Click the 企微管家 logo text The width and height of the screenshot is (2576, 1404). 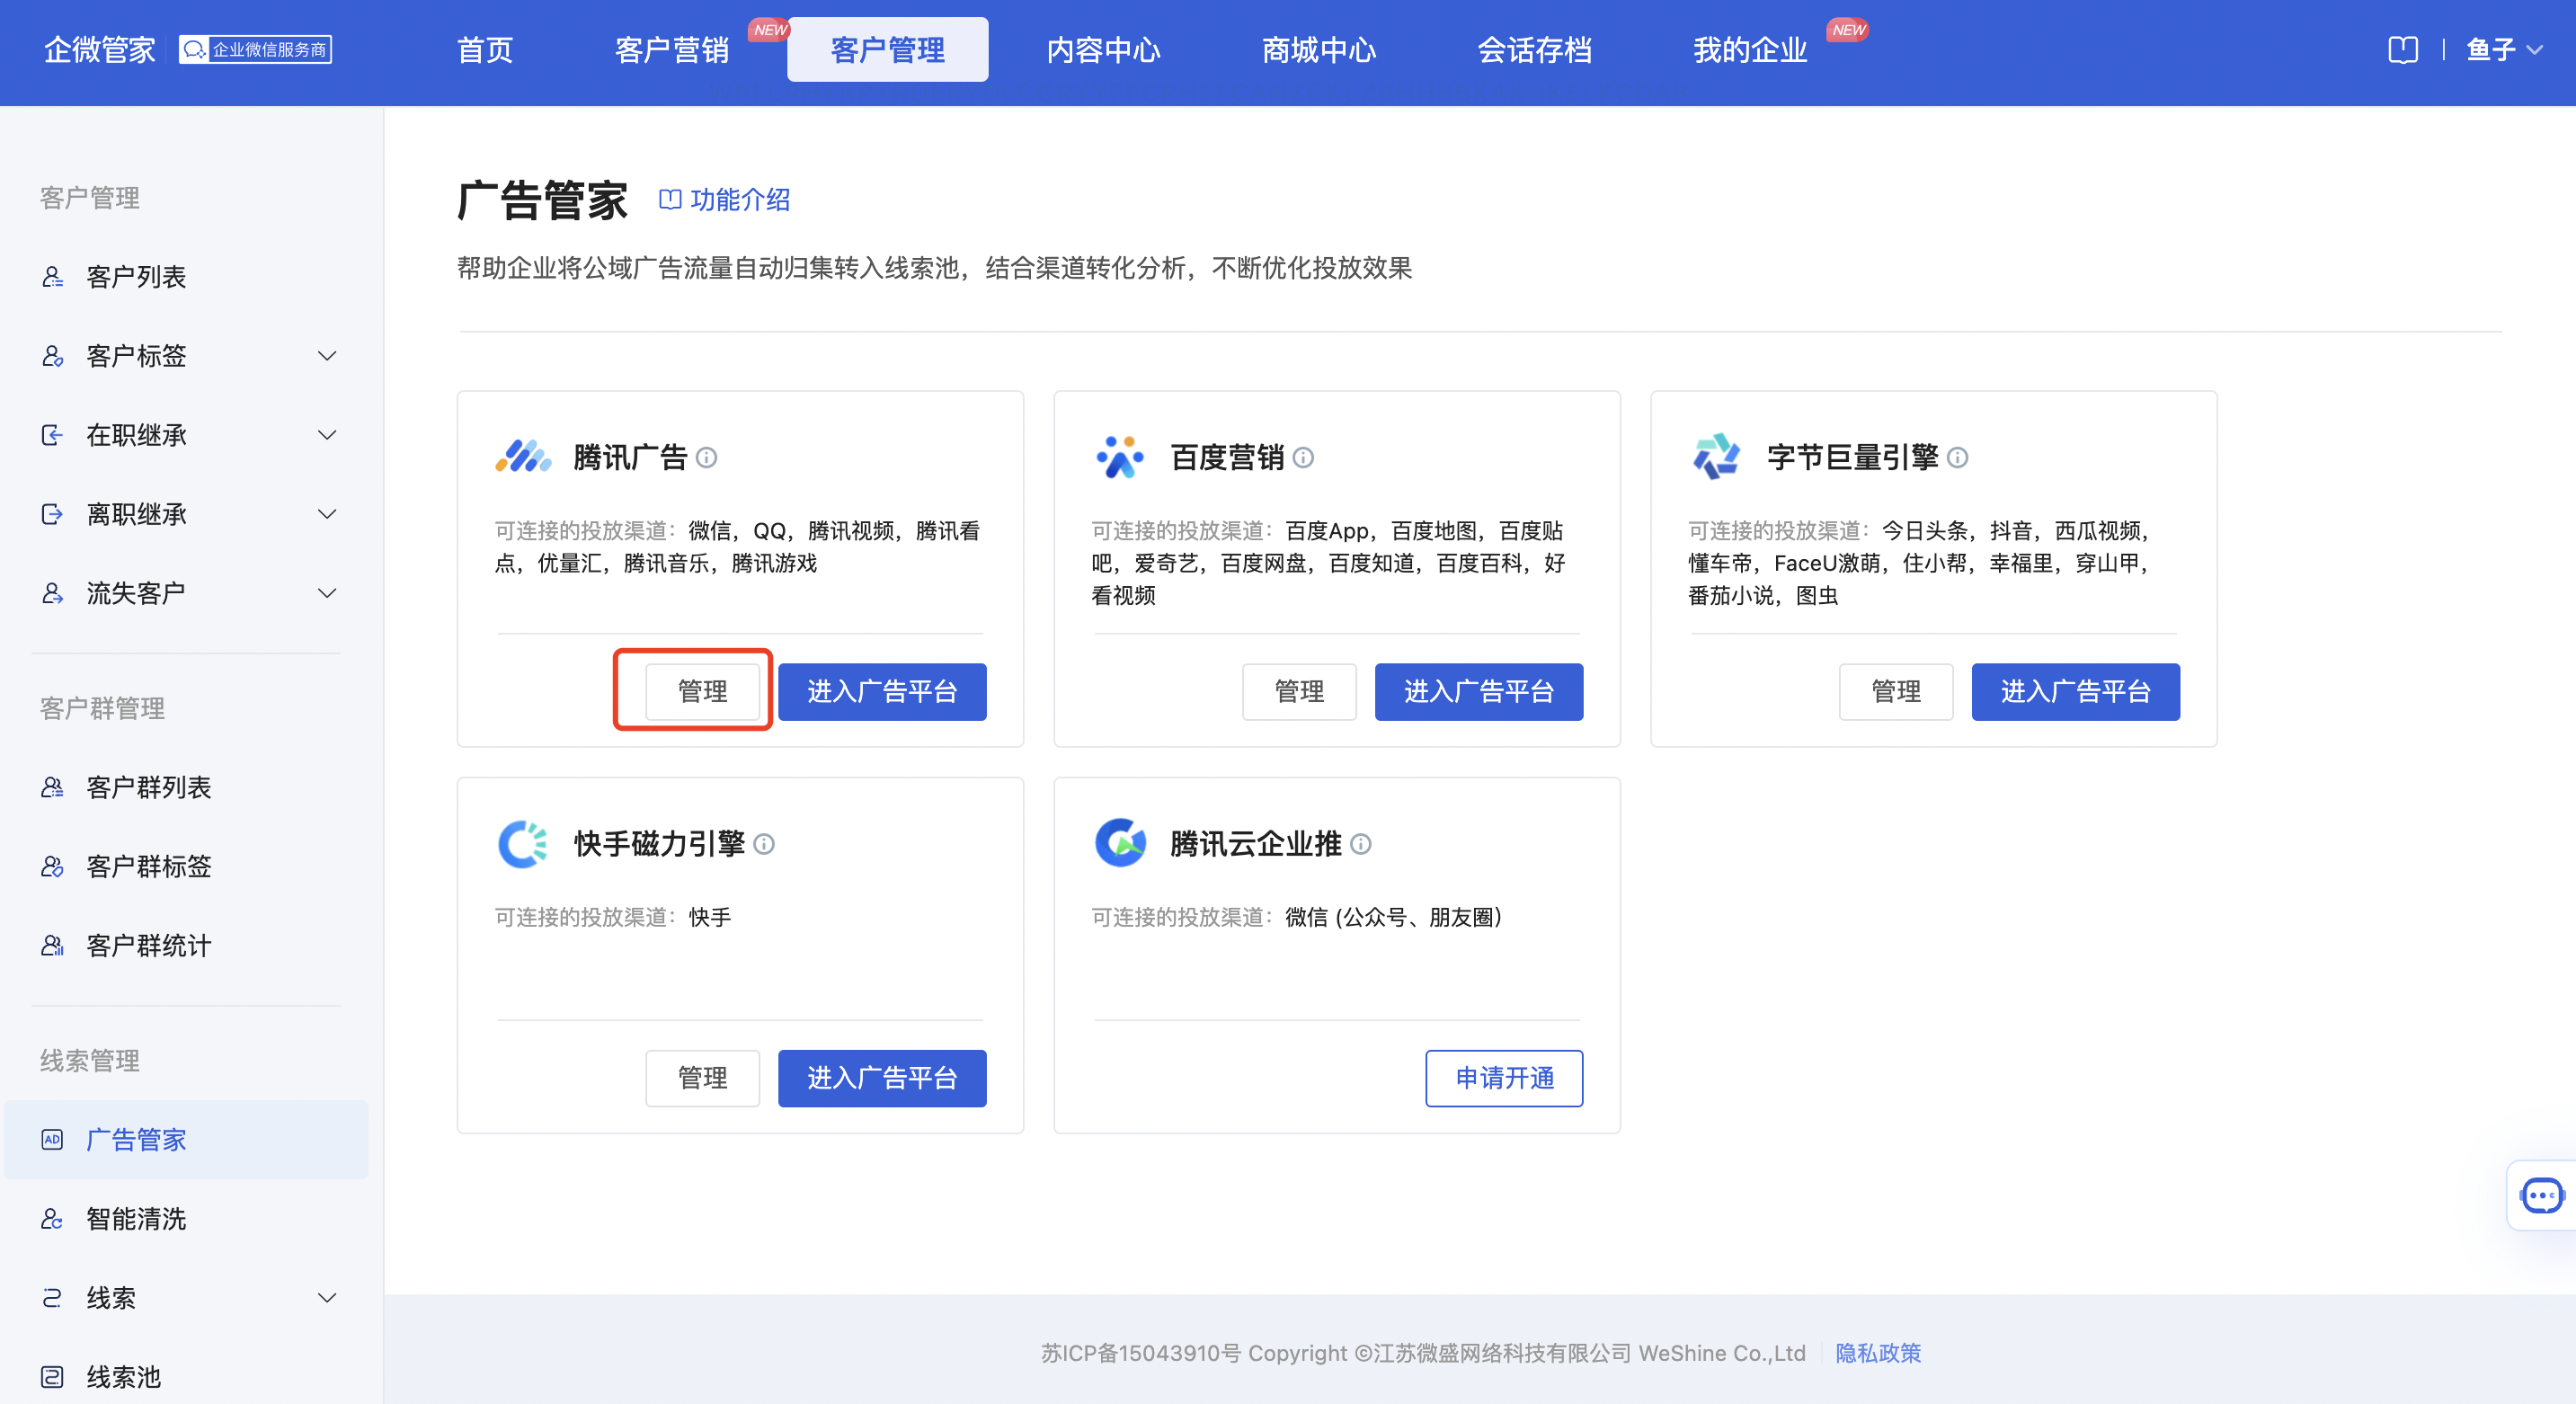99,50
